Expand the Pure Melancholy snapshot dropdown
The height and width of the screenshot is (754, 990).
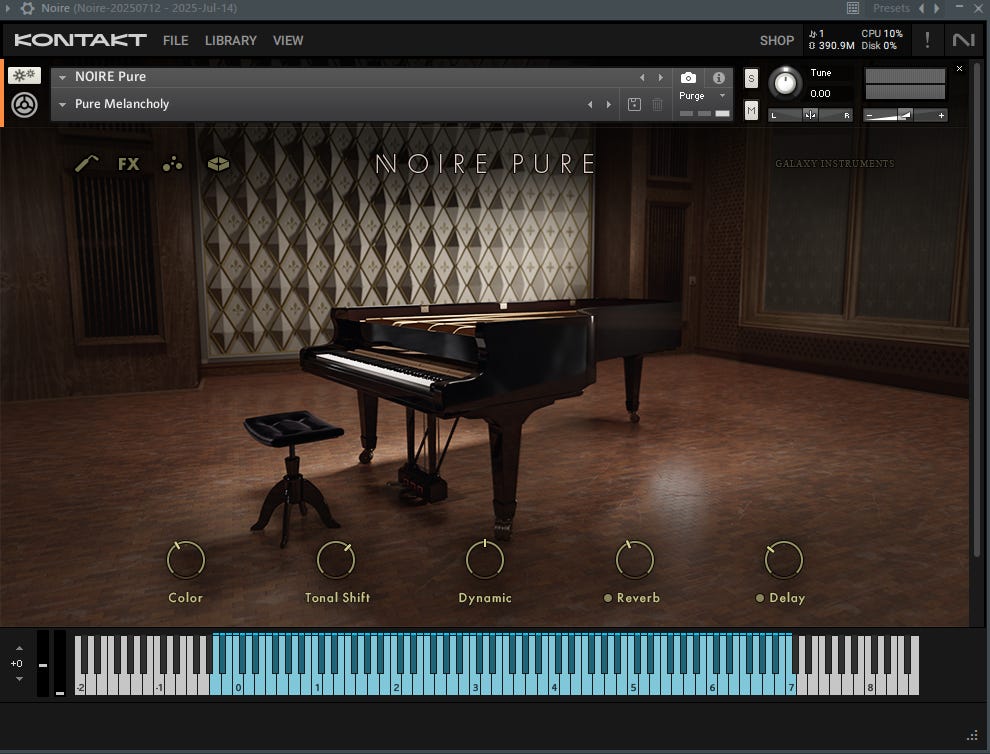pos(63,104)
